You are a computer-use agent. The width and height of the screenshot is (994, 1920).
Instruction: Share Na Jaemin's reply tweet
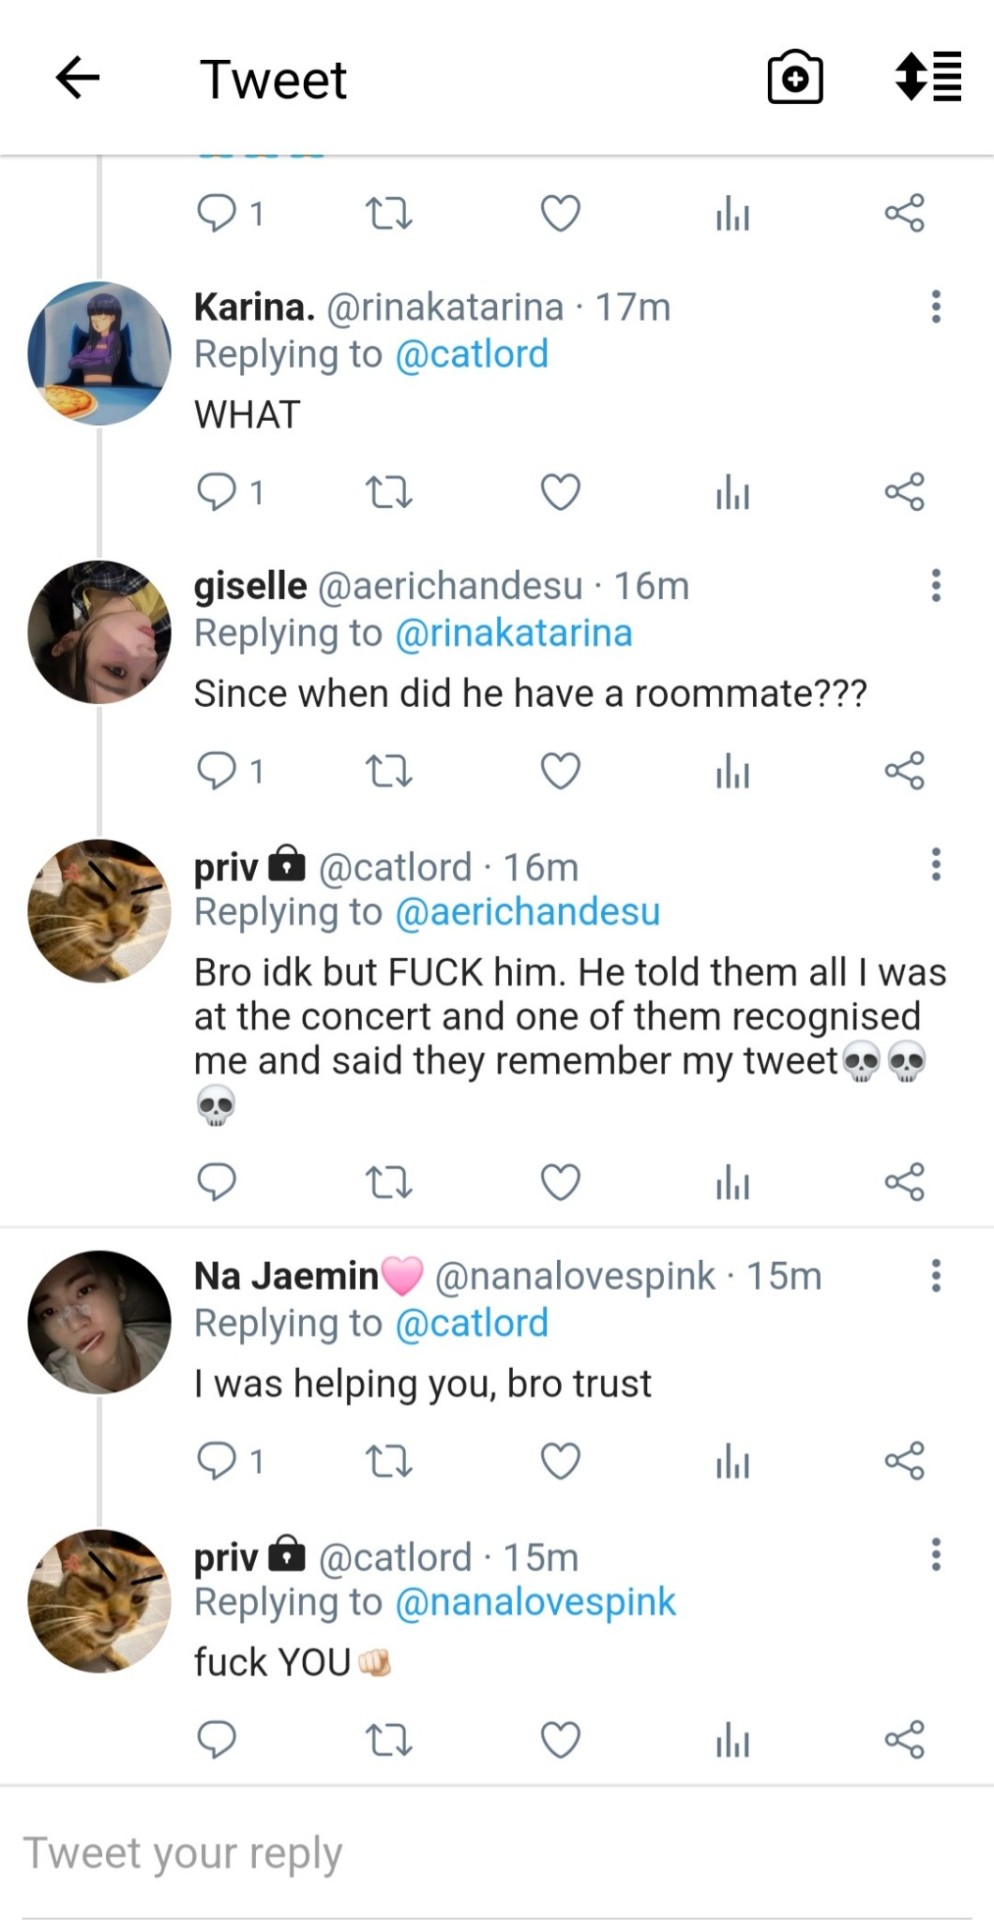coord(904,1461)
